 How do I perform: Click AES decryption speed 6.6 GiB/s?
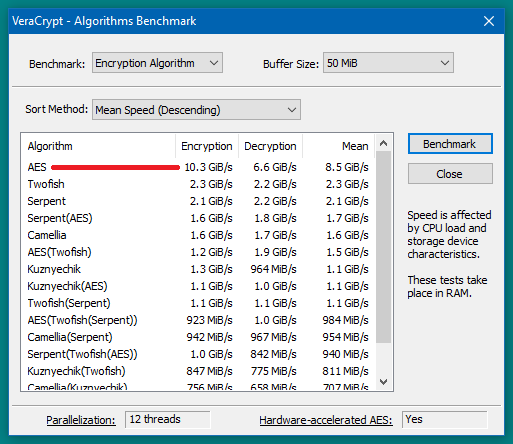[275, 167]
